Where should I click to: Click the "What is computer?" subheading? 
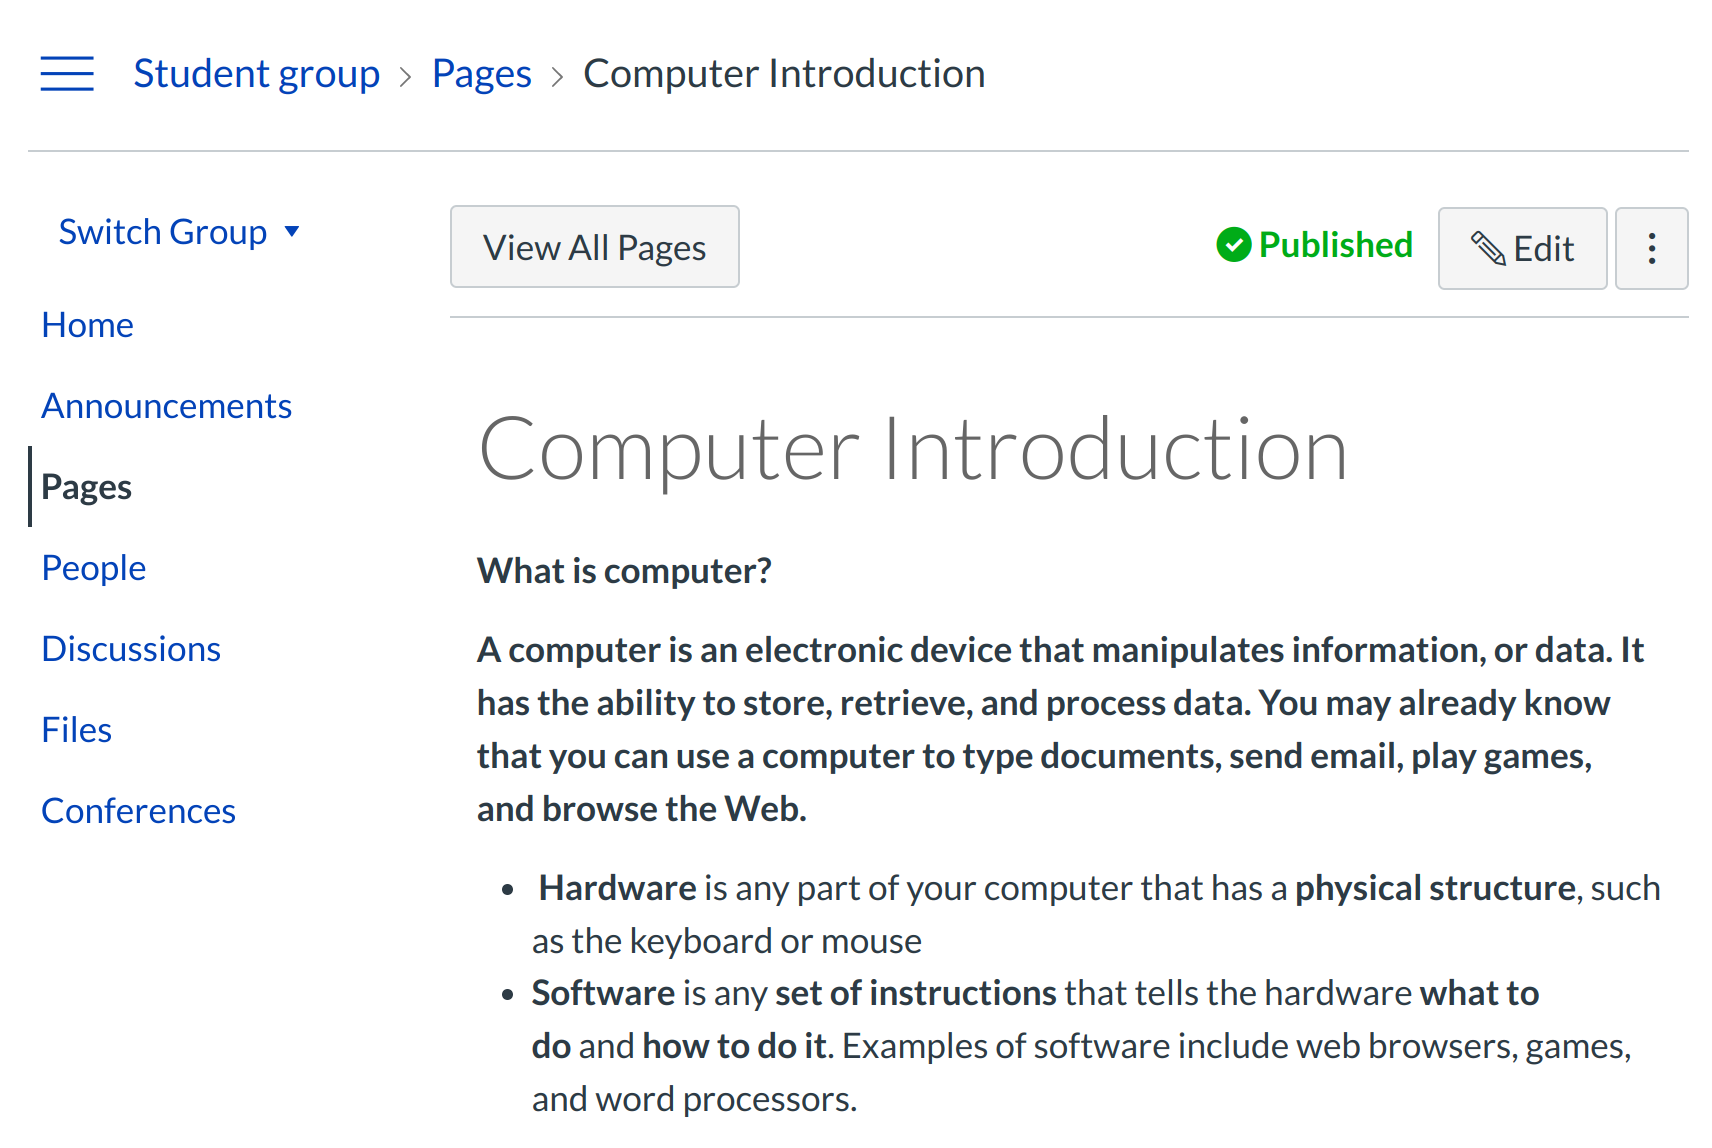624,571
